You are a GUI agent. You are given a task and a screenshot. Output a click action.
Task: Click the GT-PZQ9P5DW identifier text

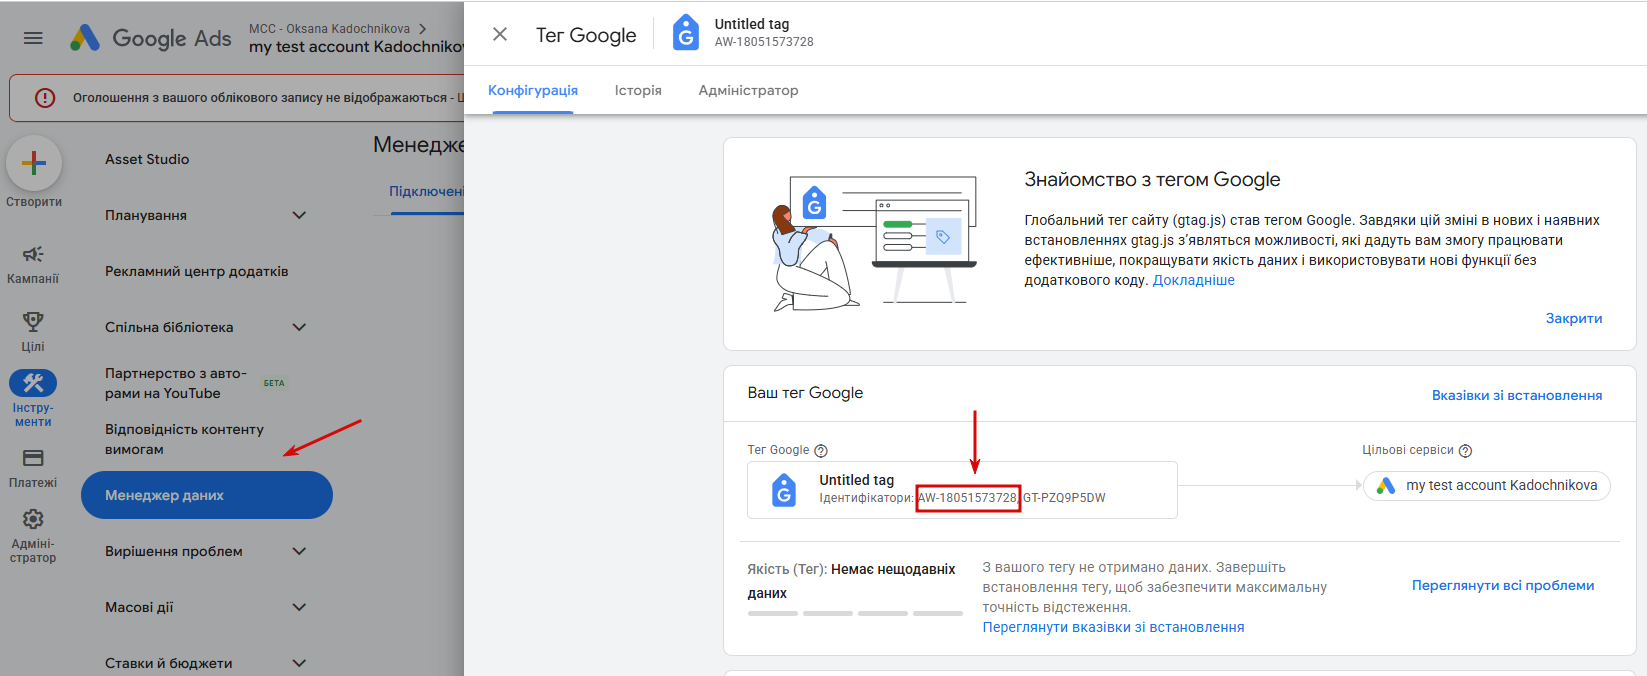tap(1064, 498)
